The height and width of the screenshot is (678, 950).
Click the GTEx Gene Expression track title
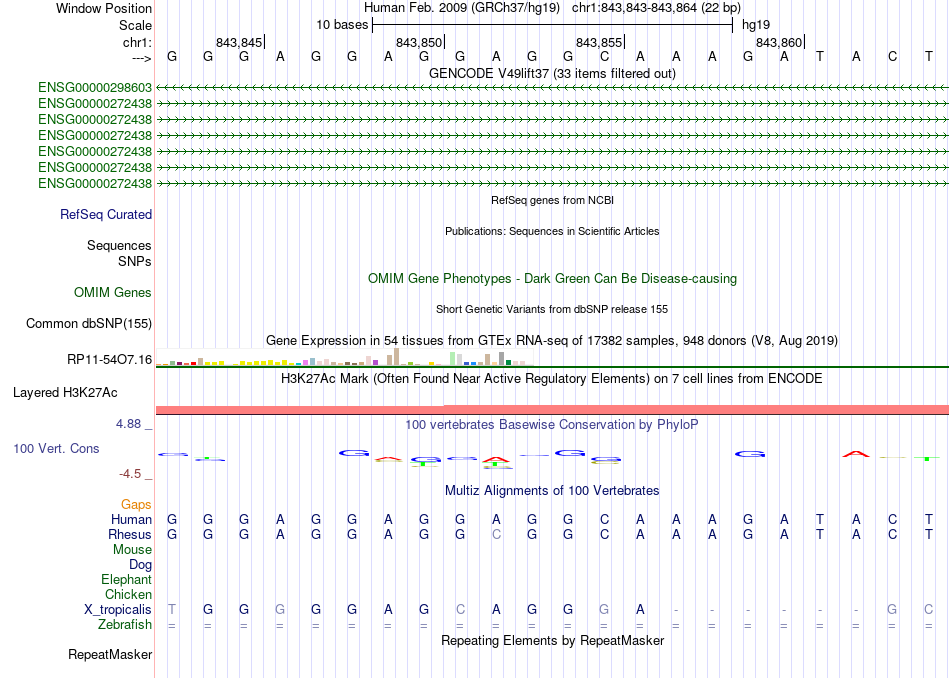[x=552, y=341]
